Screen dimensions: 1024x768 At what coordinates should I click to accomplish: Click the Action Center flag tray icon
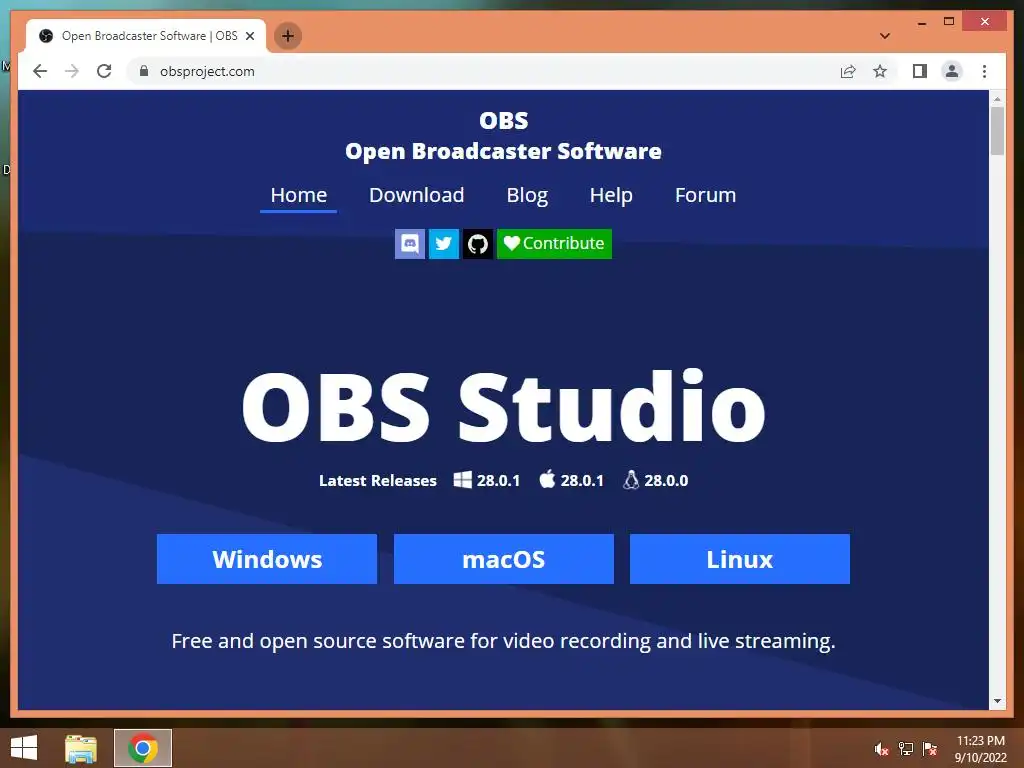tap(930, 749)
